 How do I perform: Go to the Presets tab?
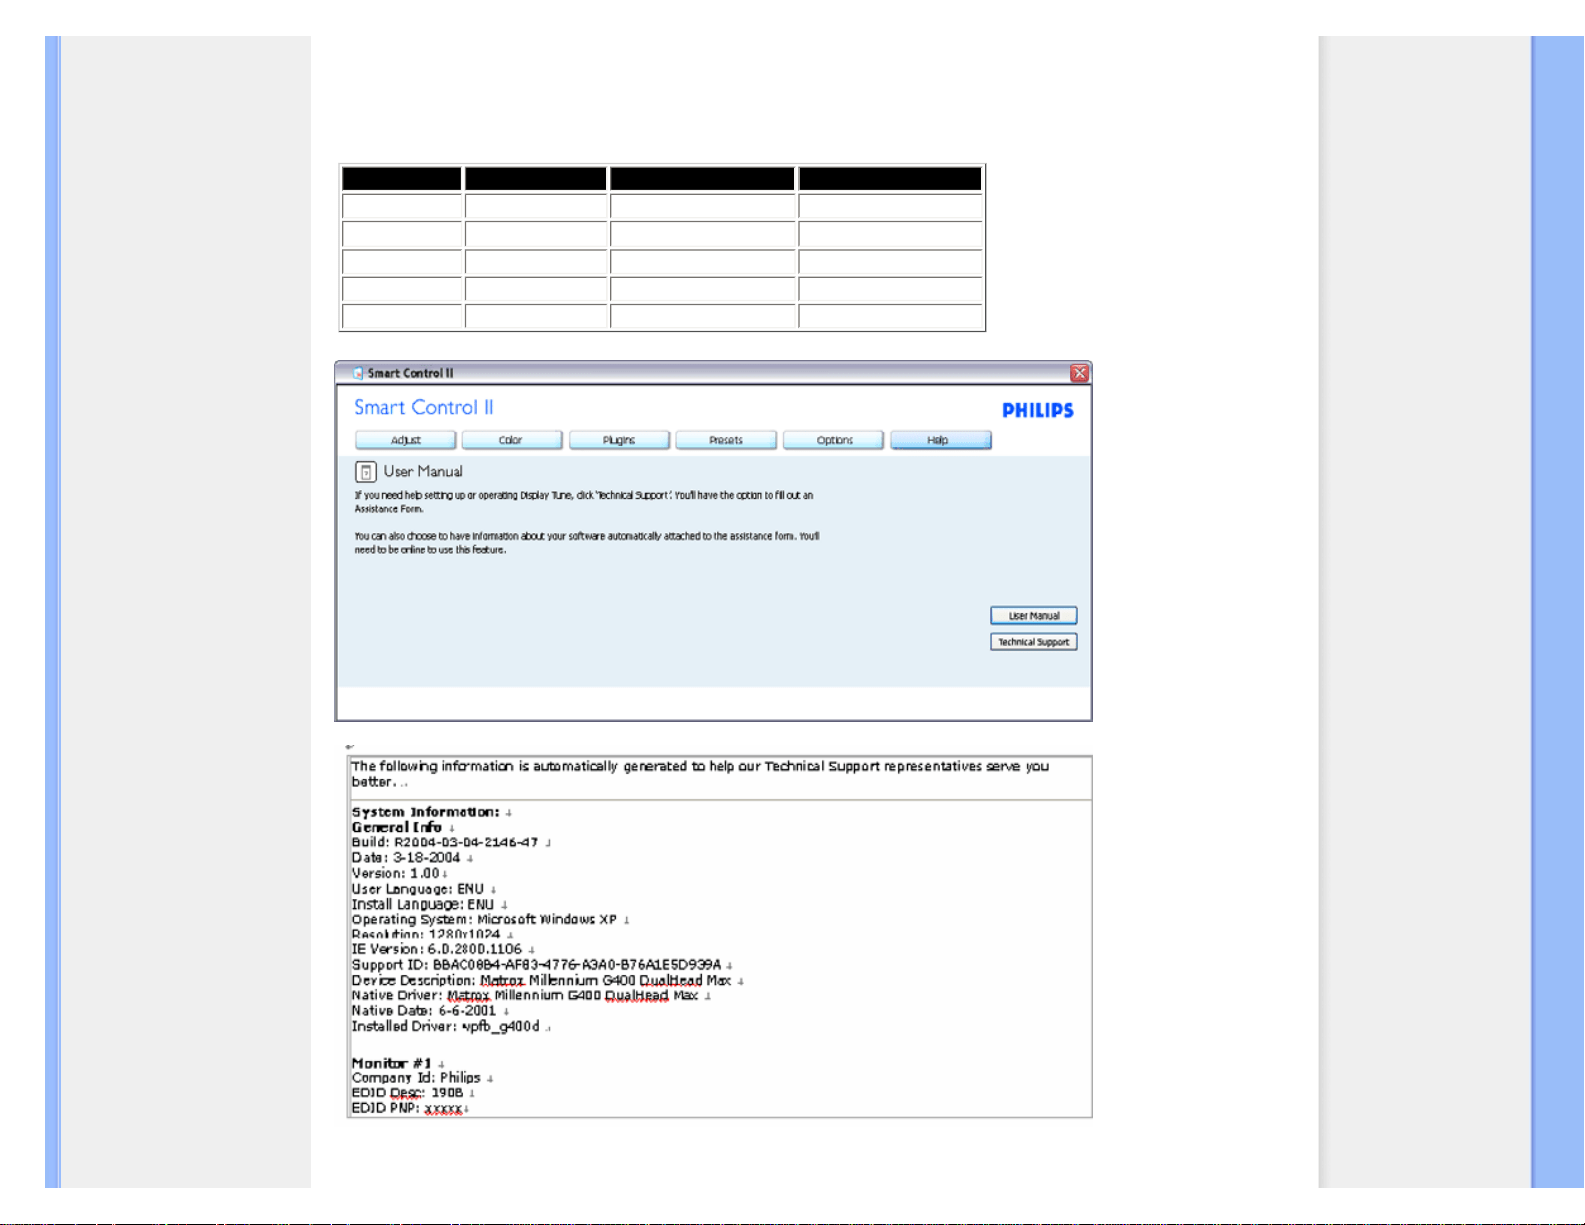tap(726, 440)
